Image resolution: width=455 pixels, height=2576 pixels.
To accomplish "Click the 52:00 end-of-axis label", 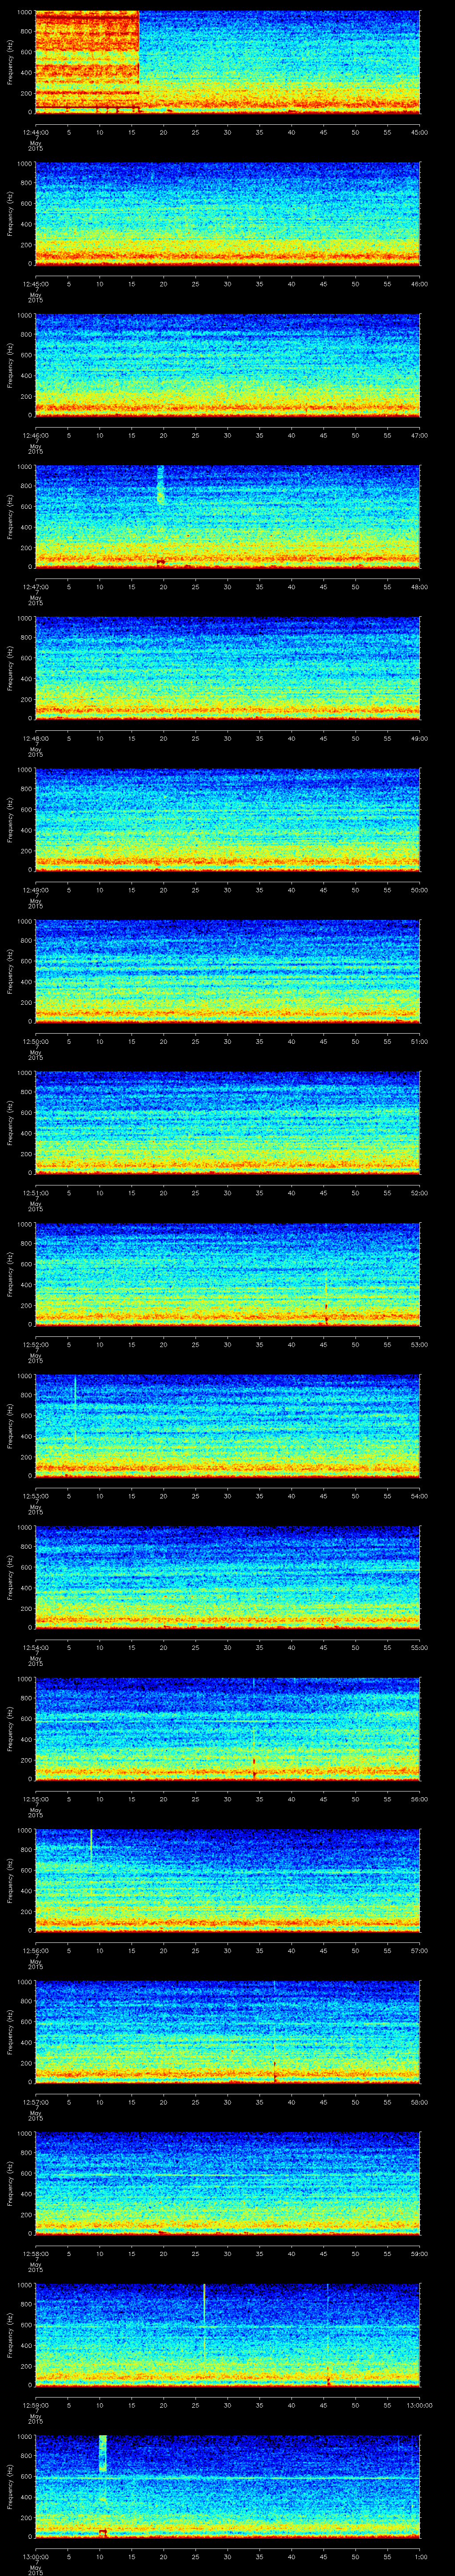I will tap(419, 1193).
